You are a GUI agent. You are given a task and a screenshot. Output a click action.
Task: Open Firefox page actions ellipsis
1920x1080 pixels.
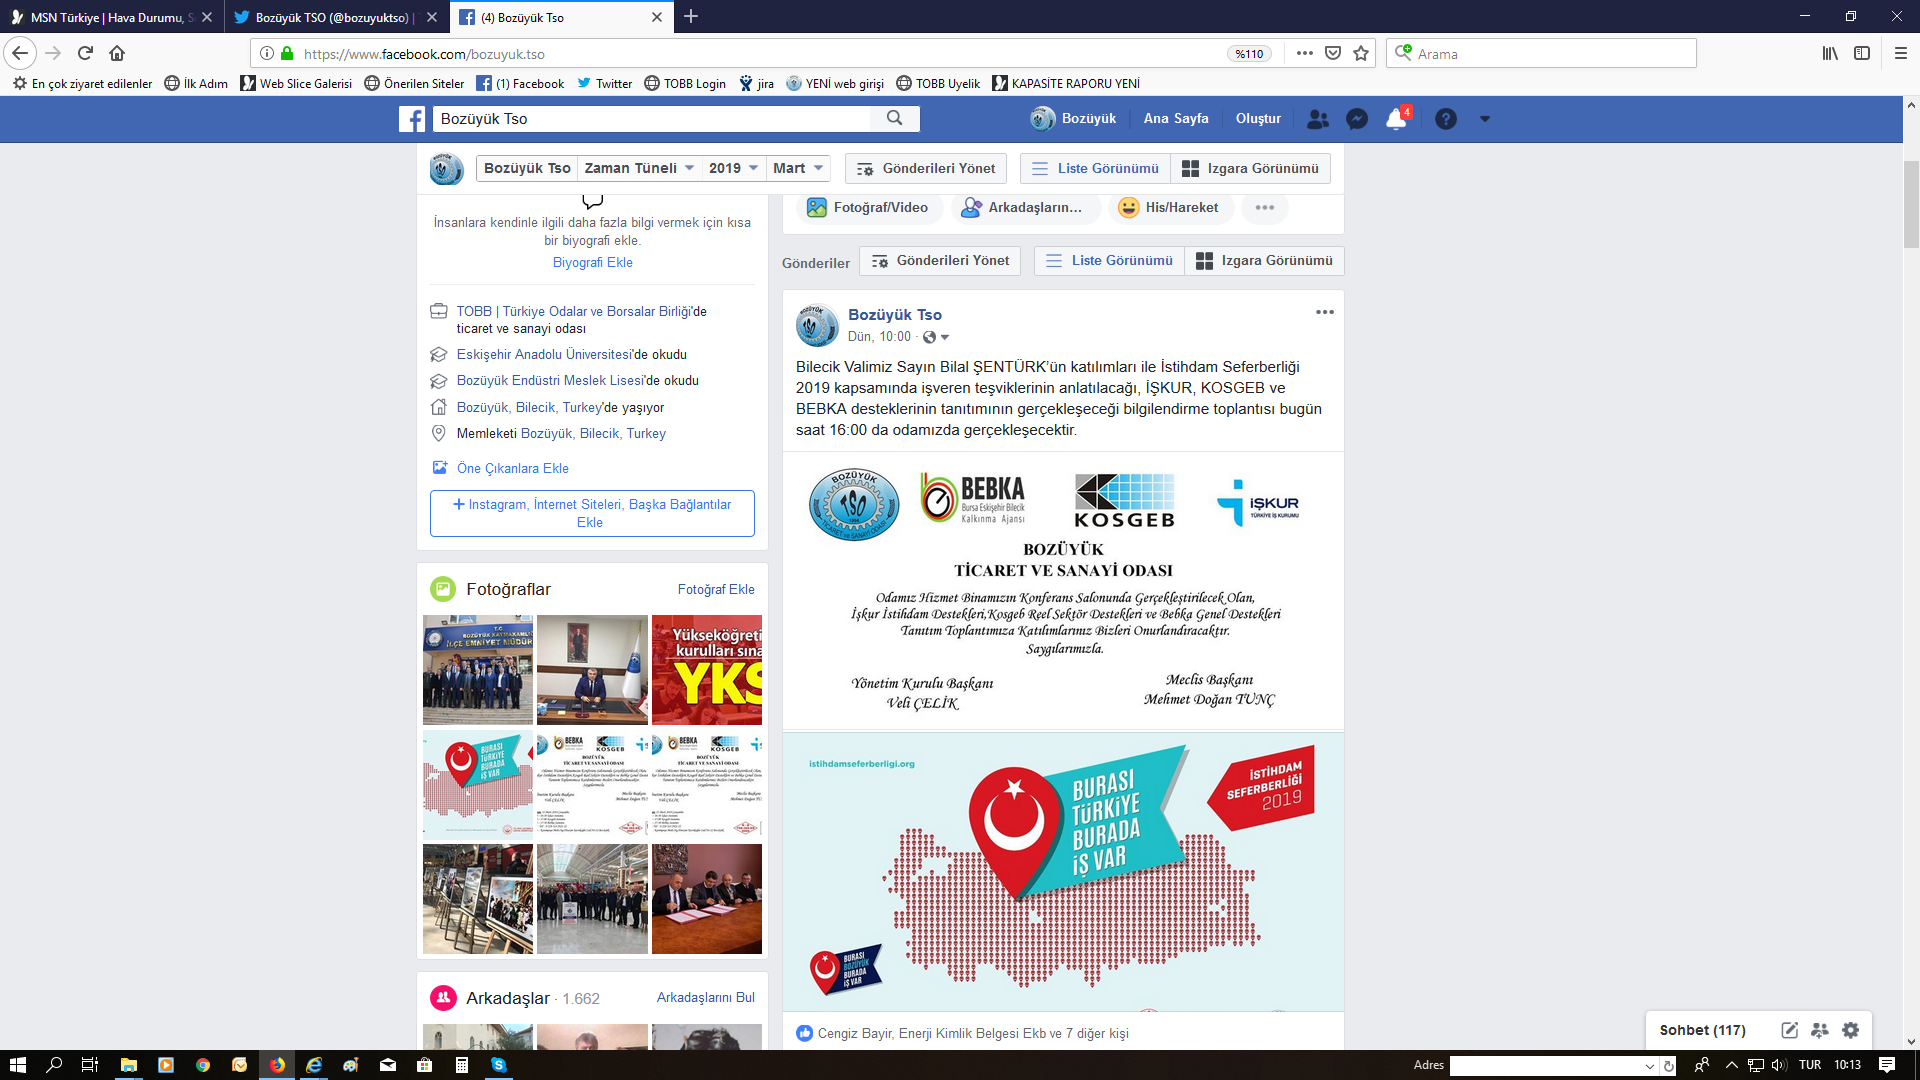[1305, 53]
